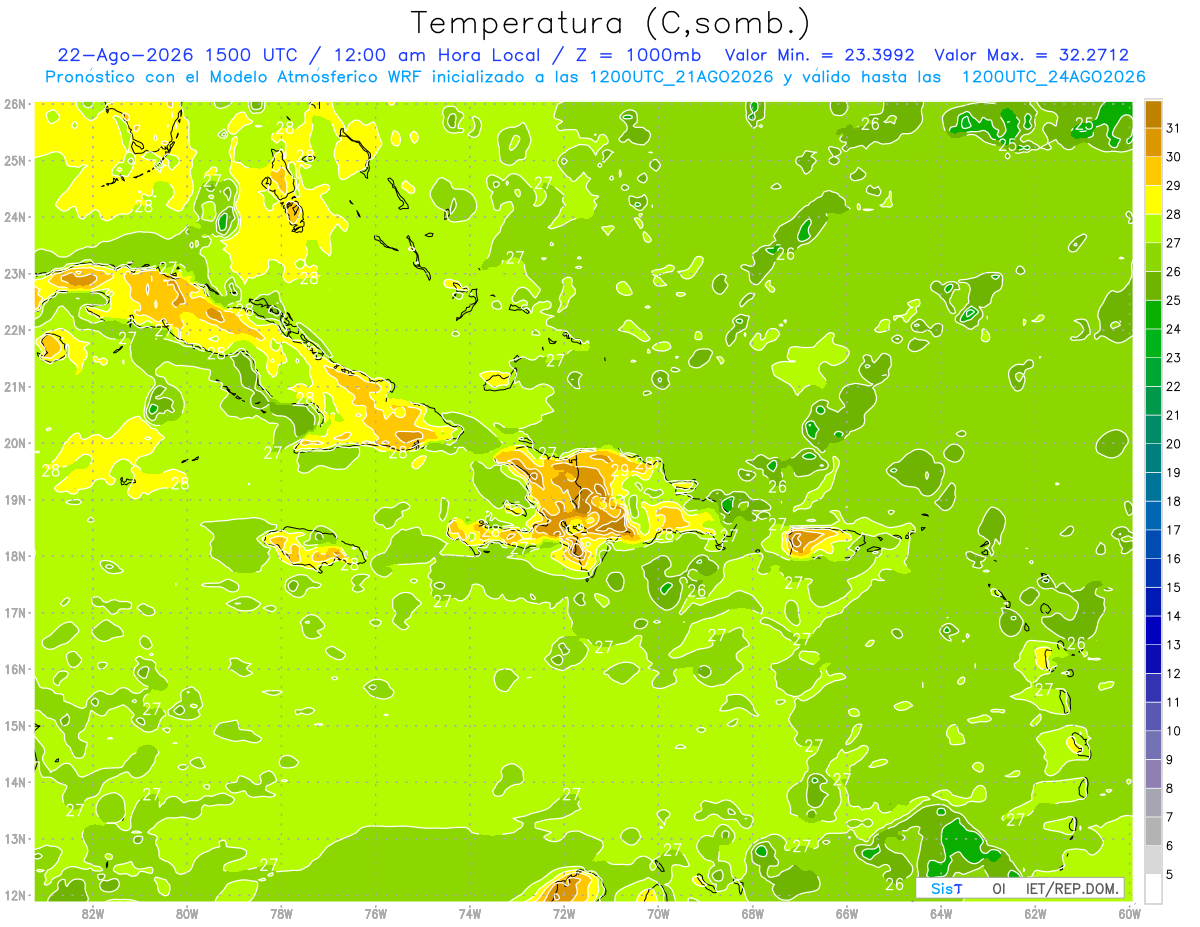1200x927 pixels.
Task: Click the longitude axis label 68W
Action: pyautogui.click(x=753, y=913)
